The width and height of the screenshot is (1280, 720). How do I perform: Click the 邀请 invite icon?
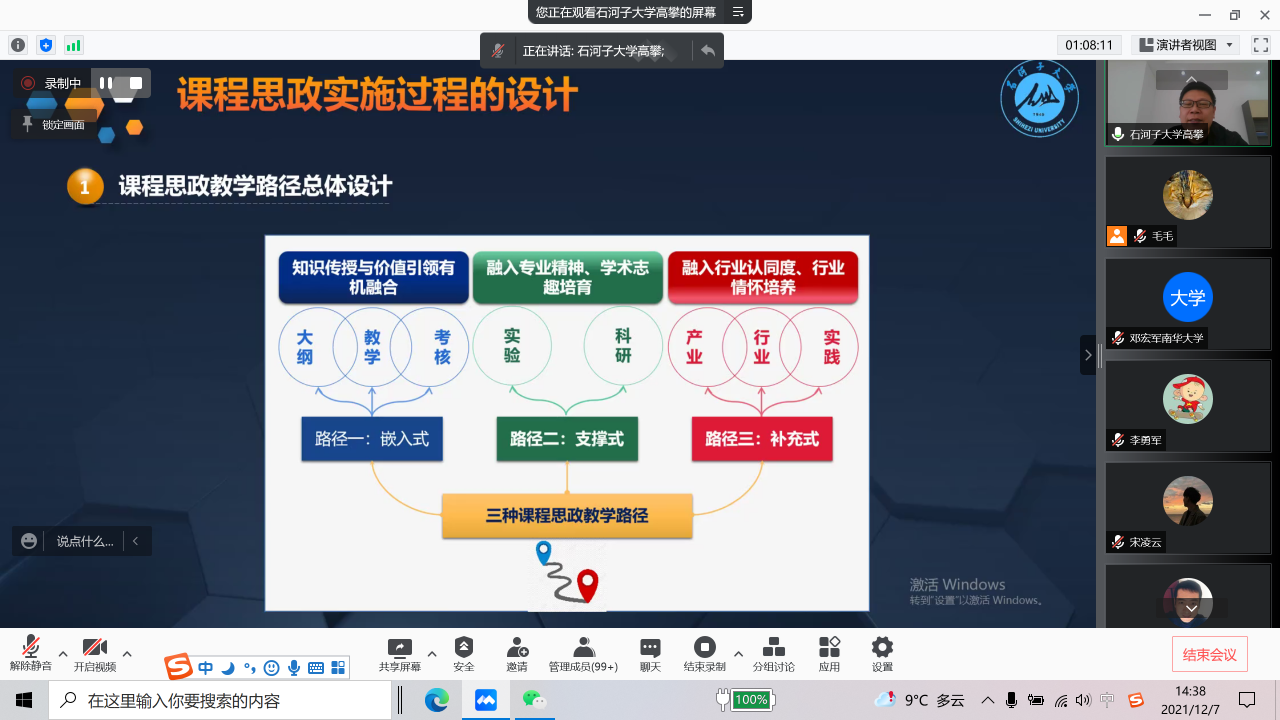pos(517,654)
